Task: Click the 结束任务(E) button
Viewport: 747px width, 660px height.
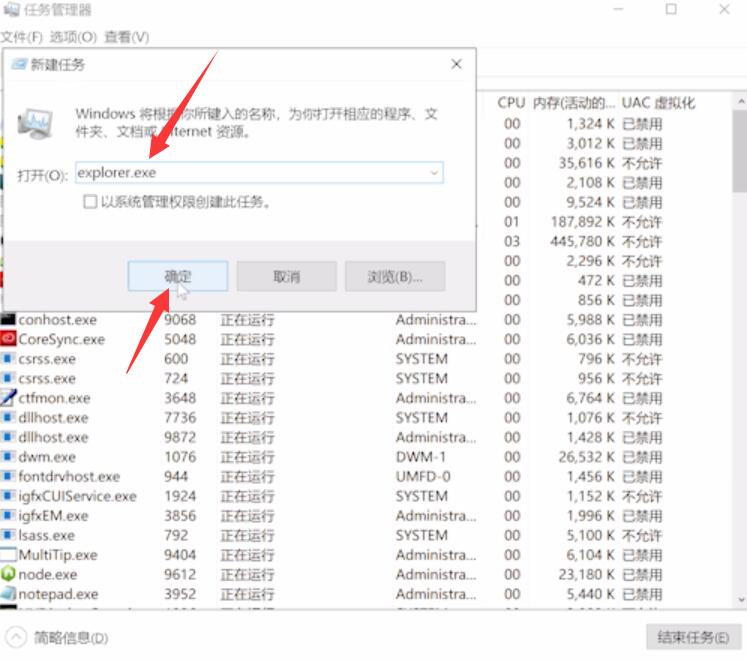Action: 693,637
